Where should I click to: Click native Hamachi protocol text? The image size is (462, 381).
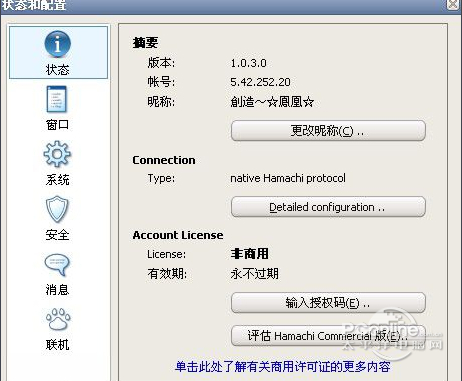pos(288,178)
